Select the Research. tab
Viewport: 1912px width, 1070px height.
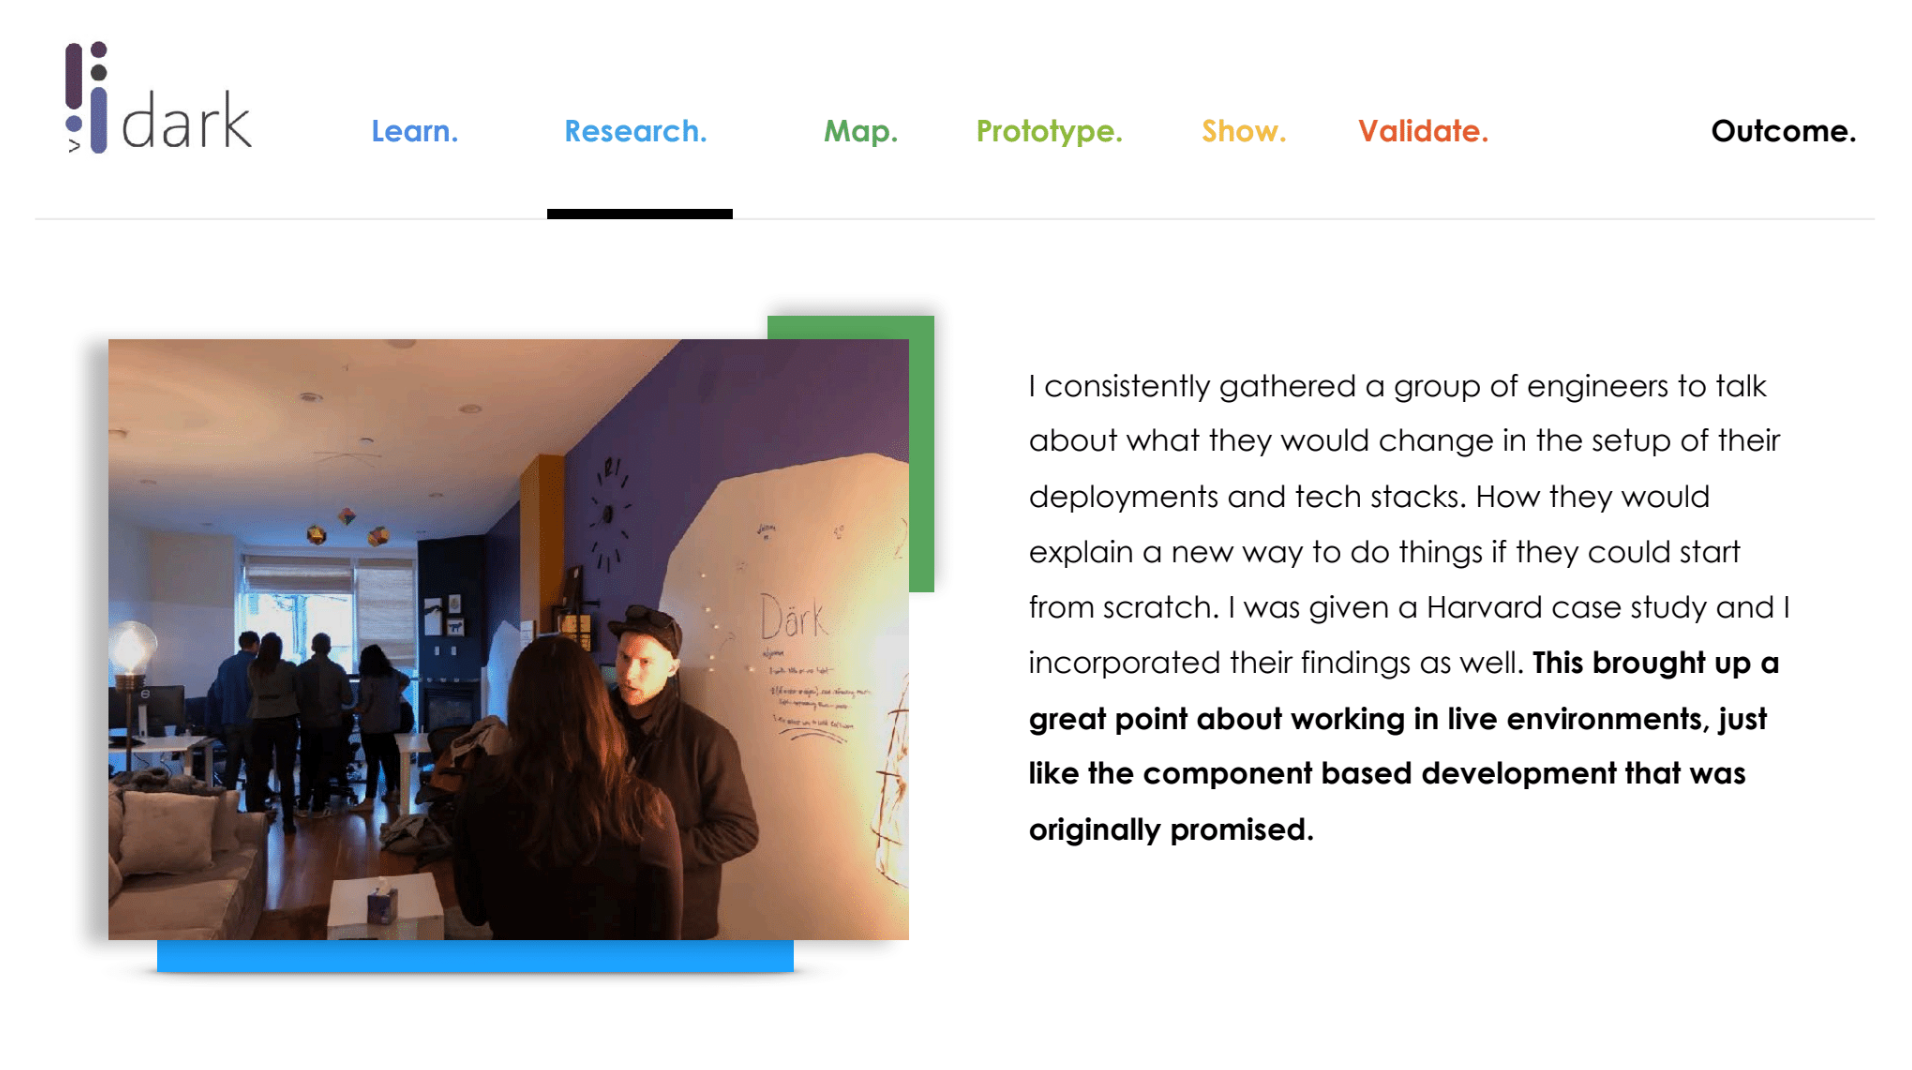(635, 131)
